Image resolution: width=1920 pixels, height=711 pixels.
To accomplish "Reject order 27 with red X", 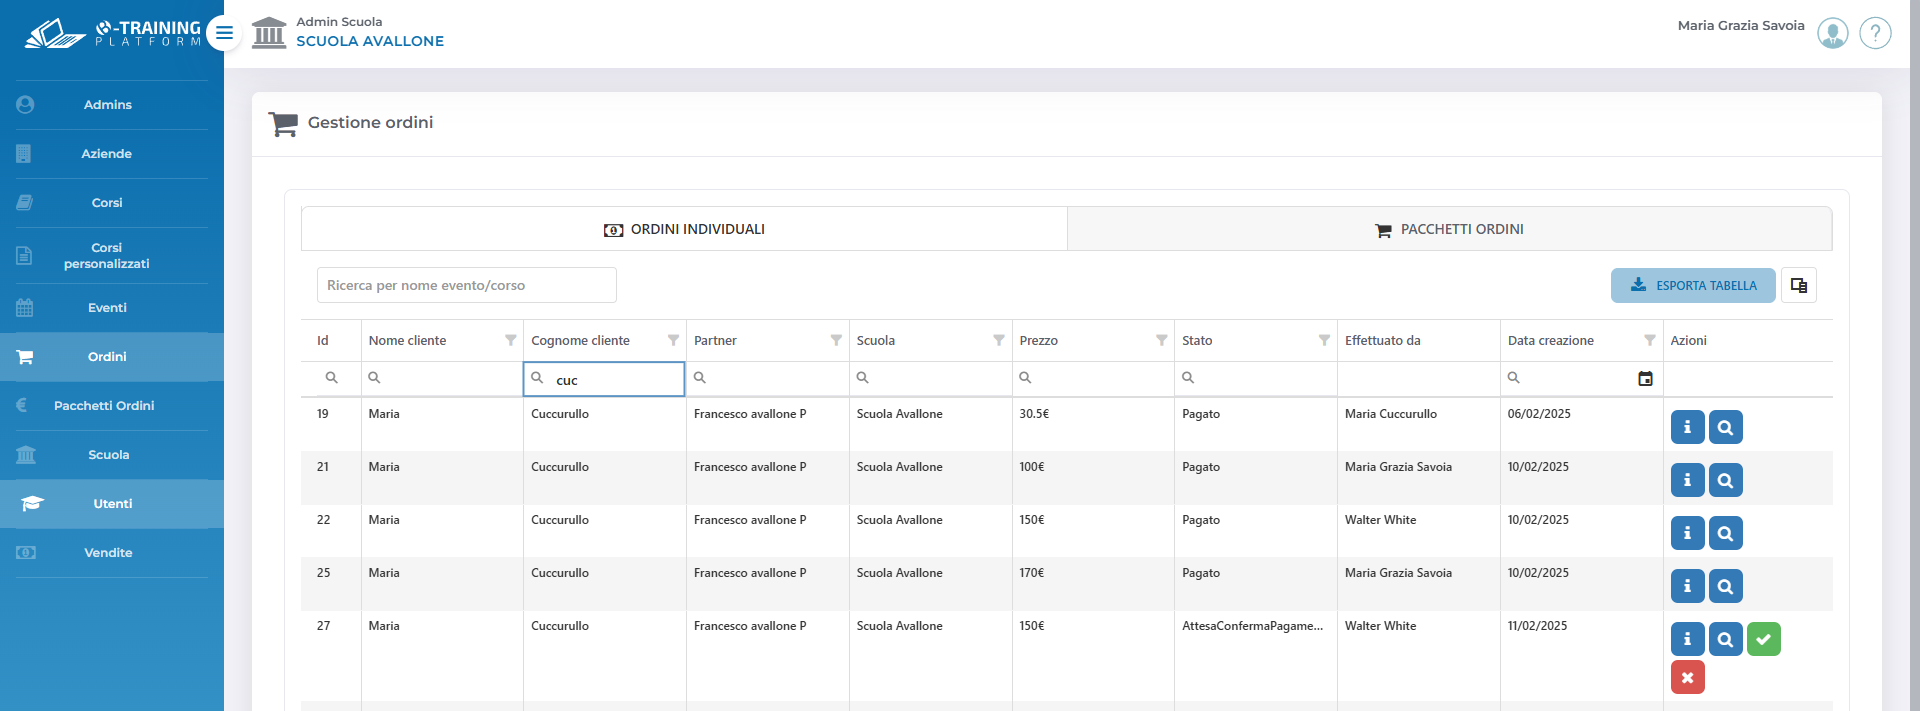I will pyautogui.click(x=1687, y=678).
